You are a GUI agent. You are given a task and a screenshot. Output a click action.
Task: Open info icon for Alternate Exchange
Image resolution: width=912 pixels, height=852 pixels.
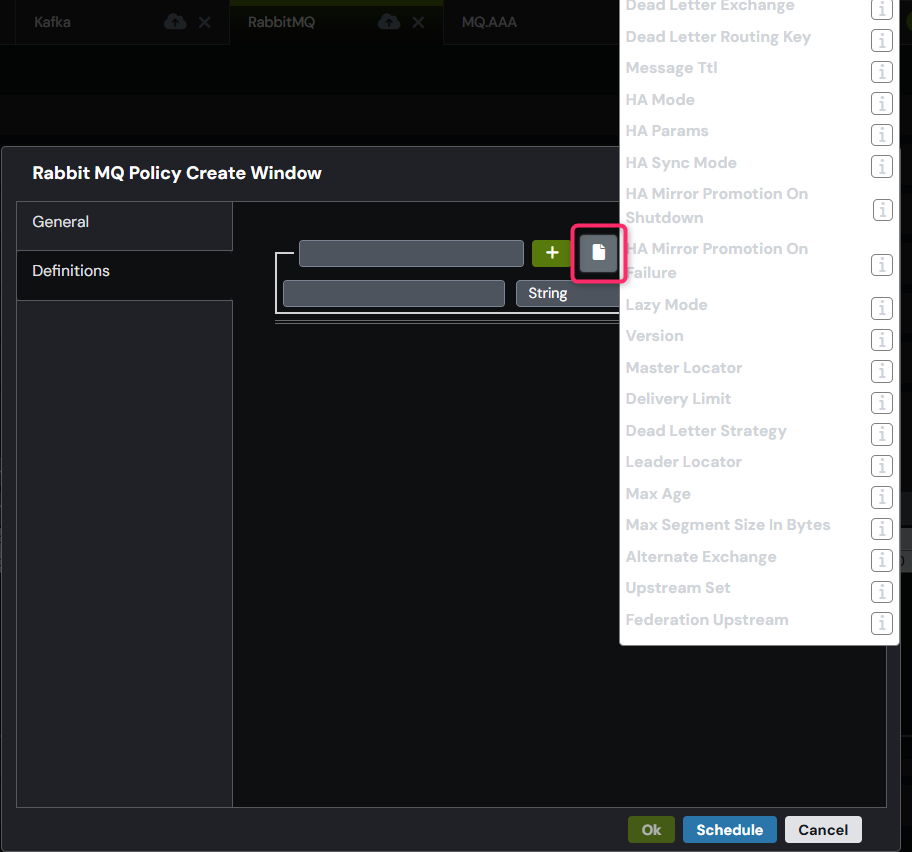(x=882, y=561)
